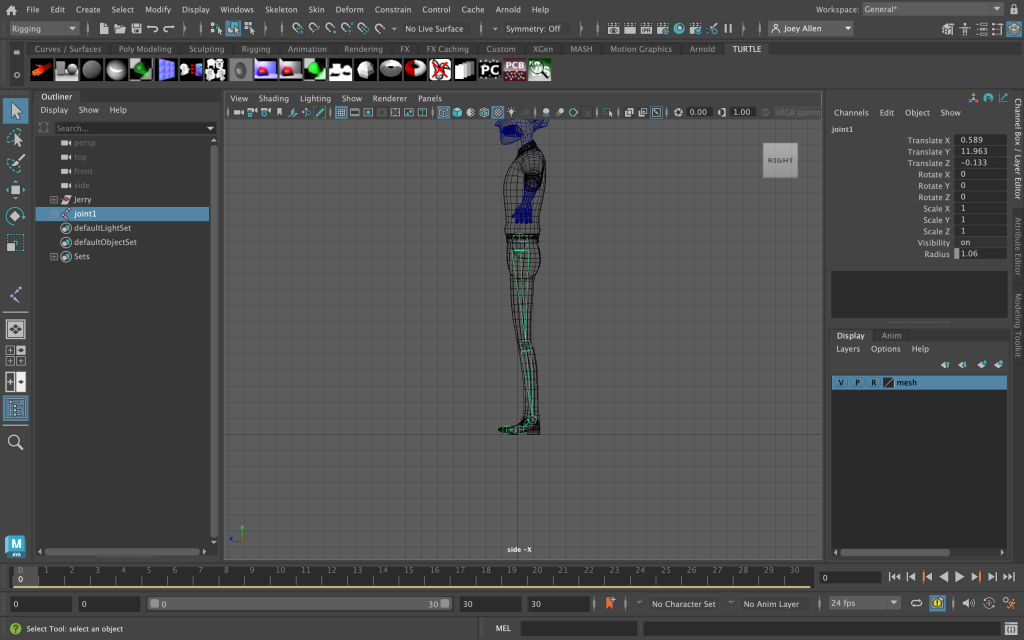Select the Lasso tool in toolbox

pyautogui.click(x=15, y=137)
